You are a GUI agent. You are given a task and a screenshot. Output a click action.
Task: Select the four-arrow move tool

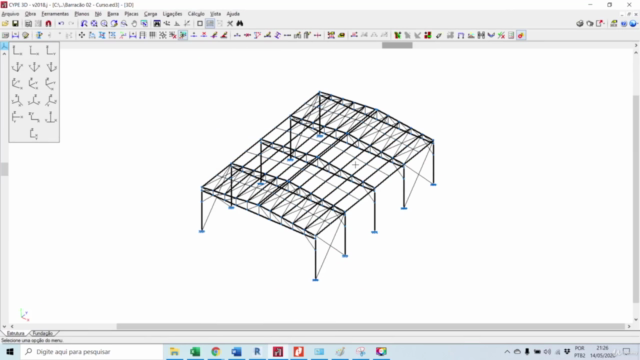click(x=82, y=36)
